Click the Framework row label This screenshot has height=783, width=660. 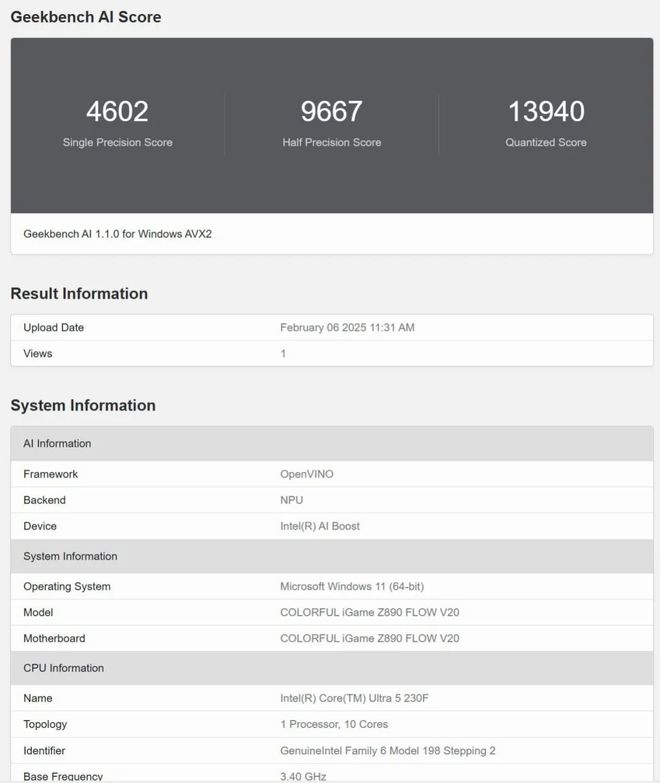coord(50,474)
